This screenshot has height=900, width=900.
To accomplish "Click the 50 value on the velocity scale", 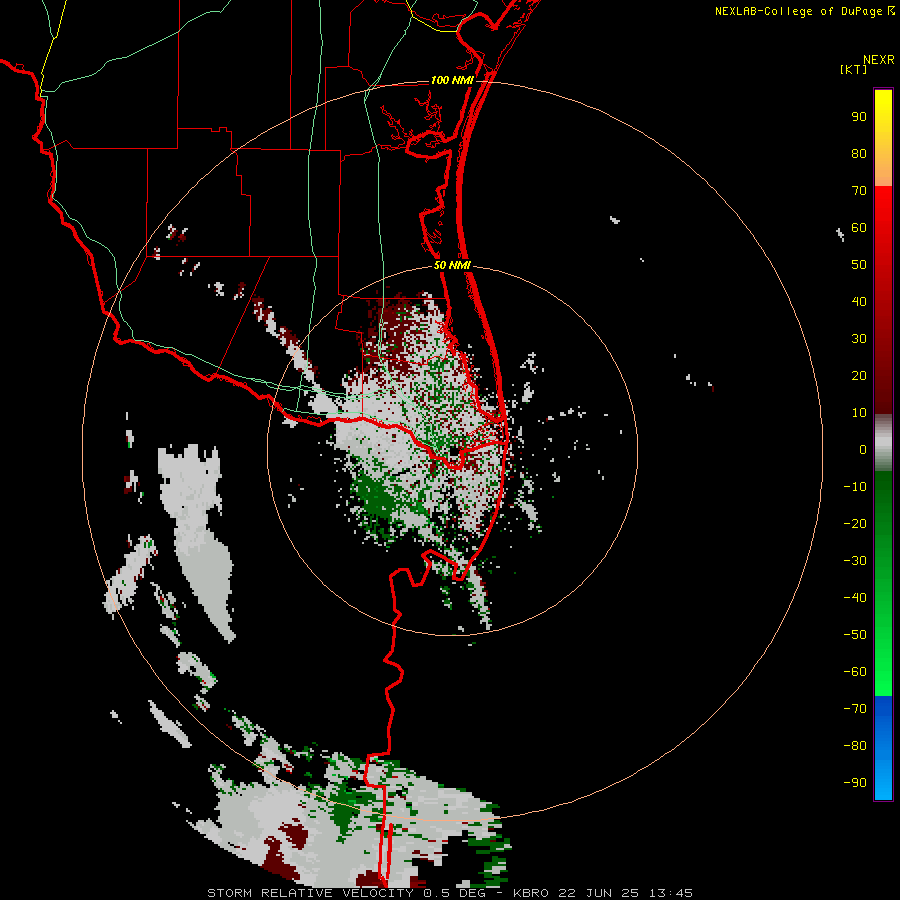I will (x=859, y=265).
